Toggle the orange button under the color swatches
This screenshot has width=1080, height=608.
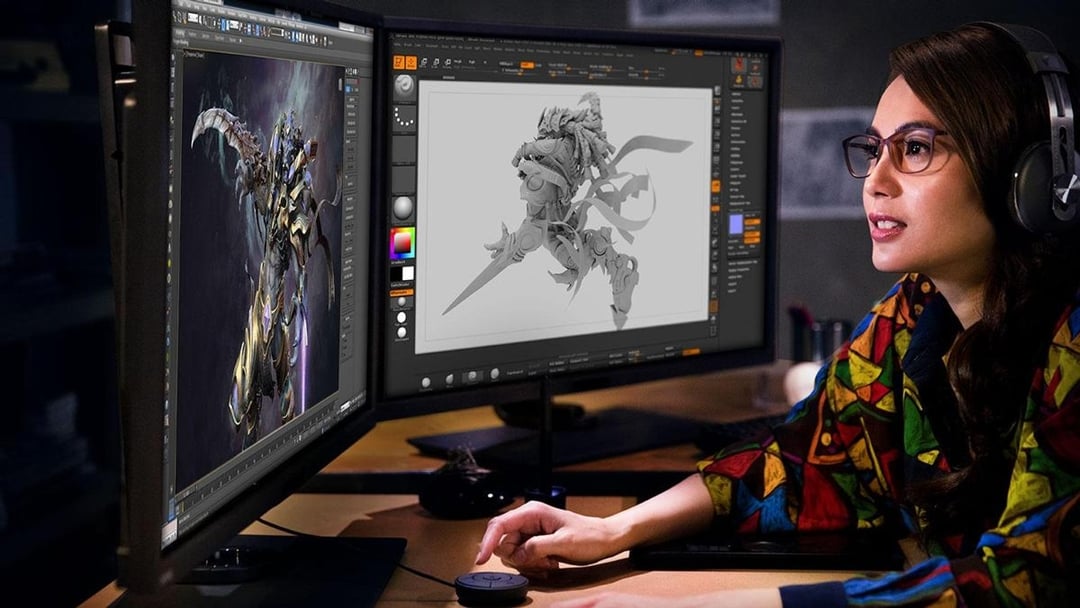click(402, 293)
